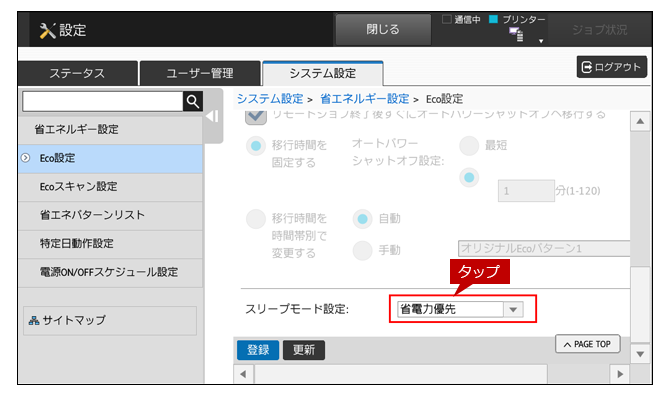This screenshot has height=396, width=670.
Task: Click the blue プリンター indicator
Action: pos(494,19)
